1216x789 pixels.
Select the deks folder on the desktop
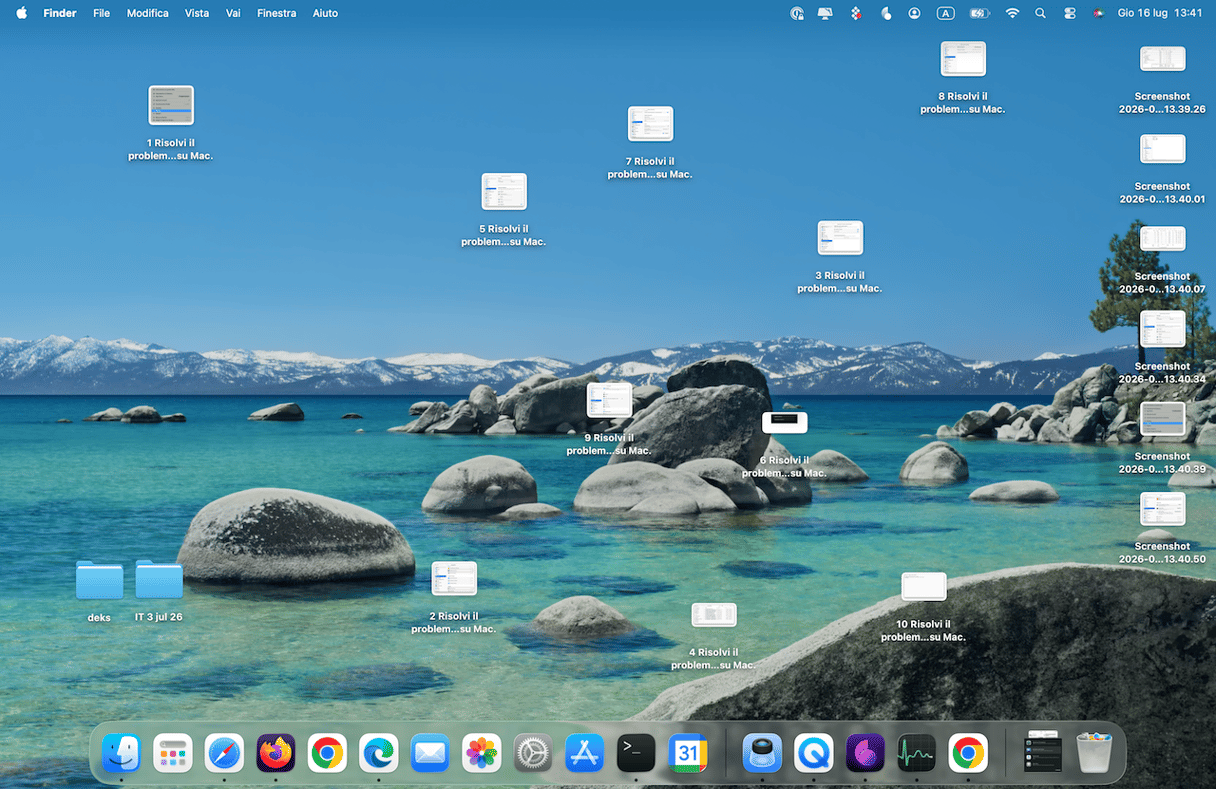coord(99,580)
